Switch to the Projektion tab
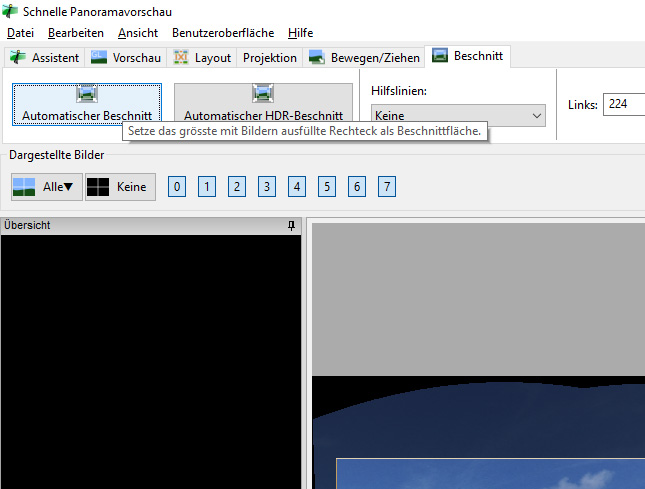 (x=269, y=58)
